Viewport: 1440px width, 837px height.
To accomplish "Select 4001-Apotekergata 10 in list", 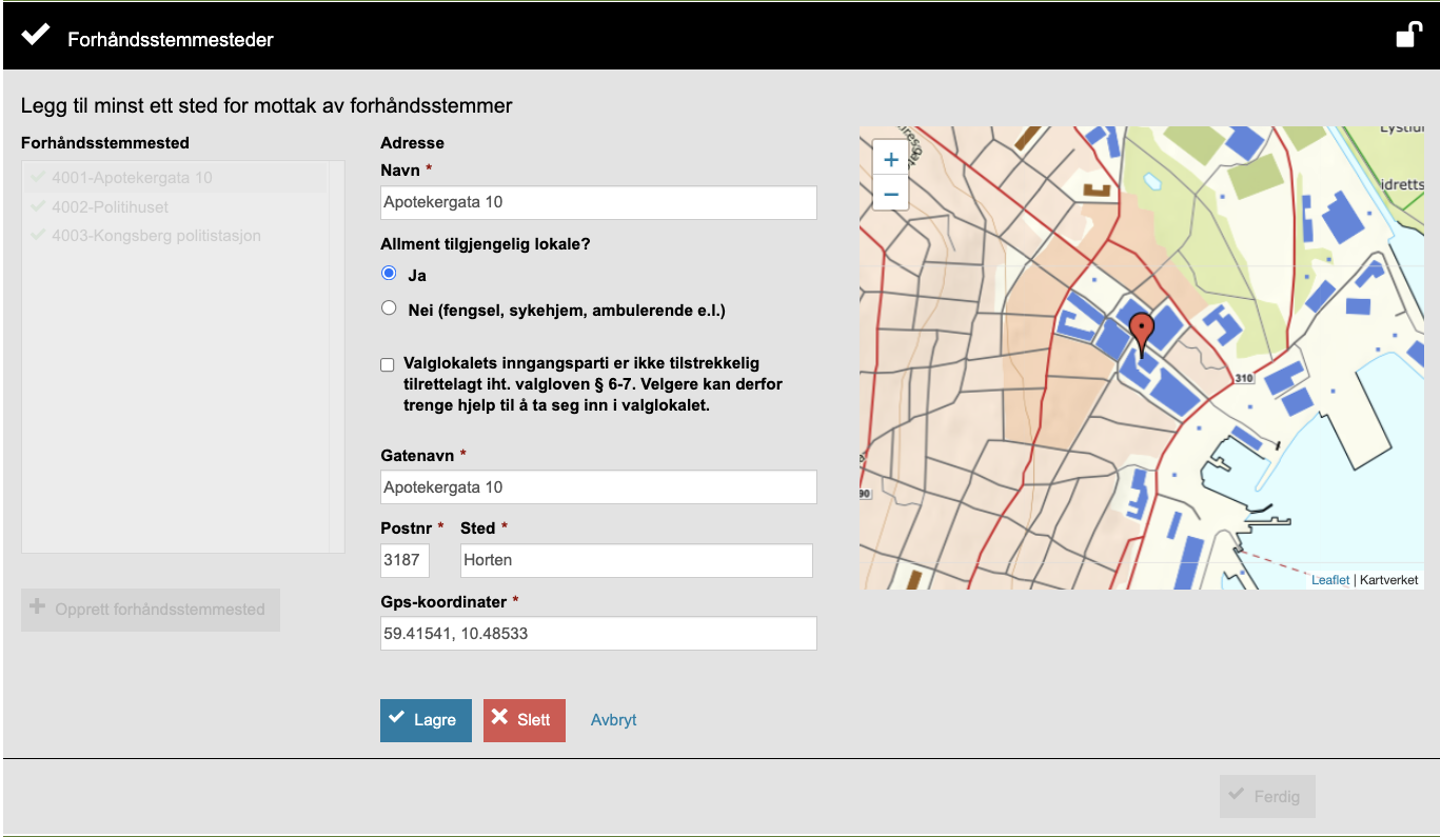I will (x=131, y=178).
